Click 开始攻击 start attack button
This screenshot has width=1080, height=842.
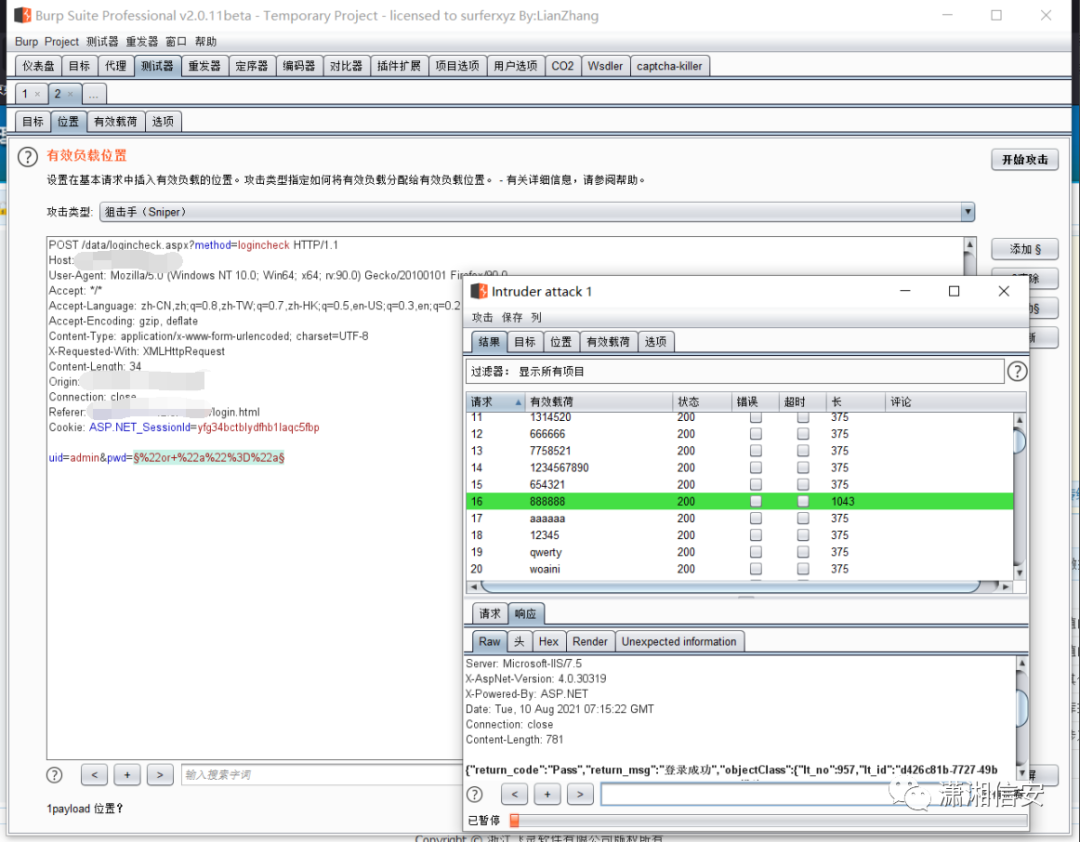click(x=1024, y=160)
